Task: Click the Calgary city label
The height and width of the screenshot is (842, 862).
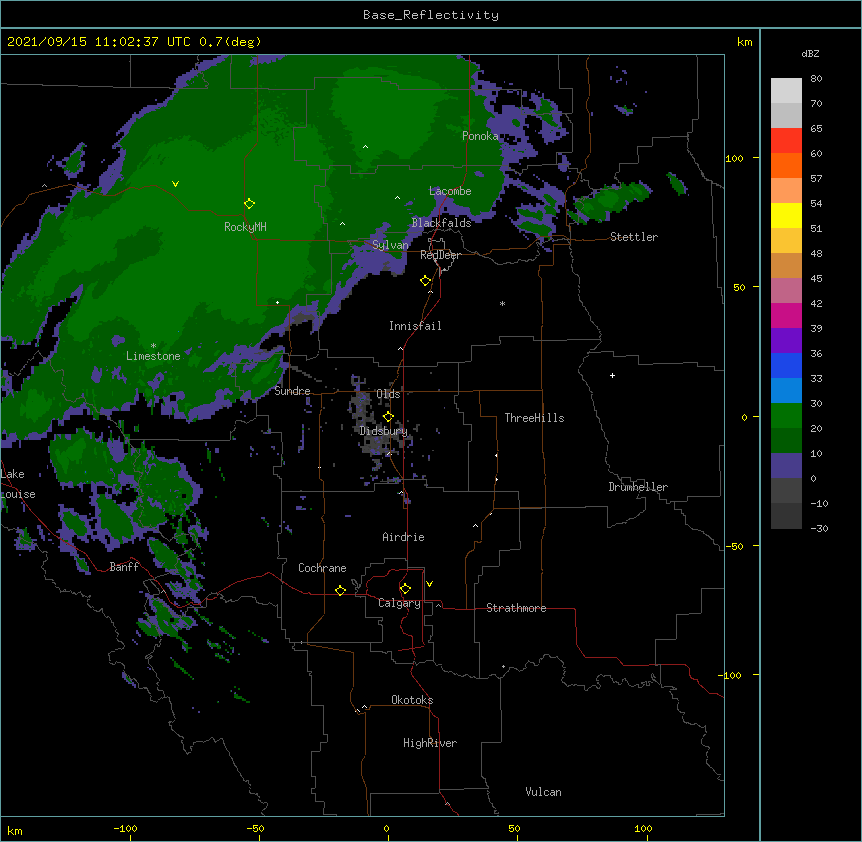Action: (399, 603)
